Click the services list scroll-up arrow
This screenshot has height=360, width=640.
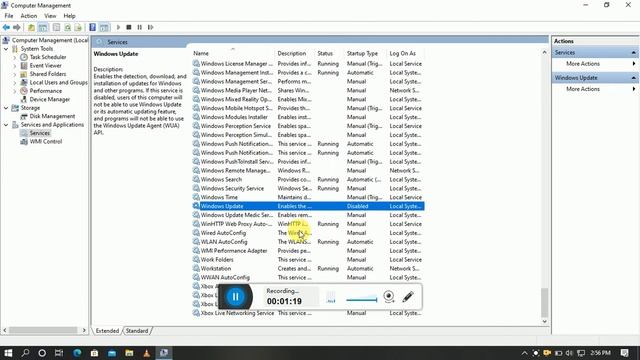pos(544,52)
